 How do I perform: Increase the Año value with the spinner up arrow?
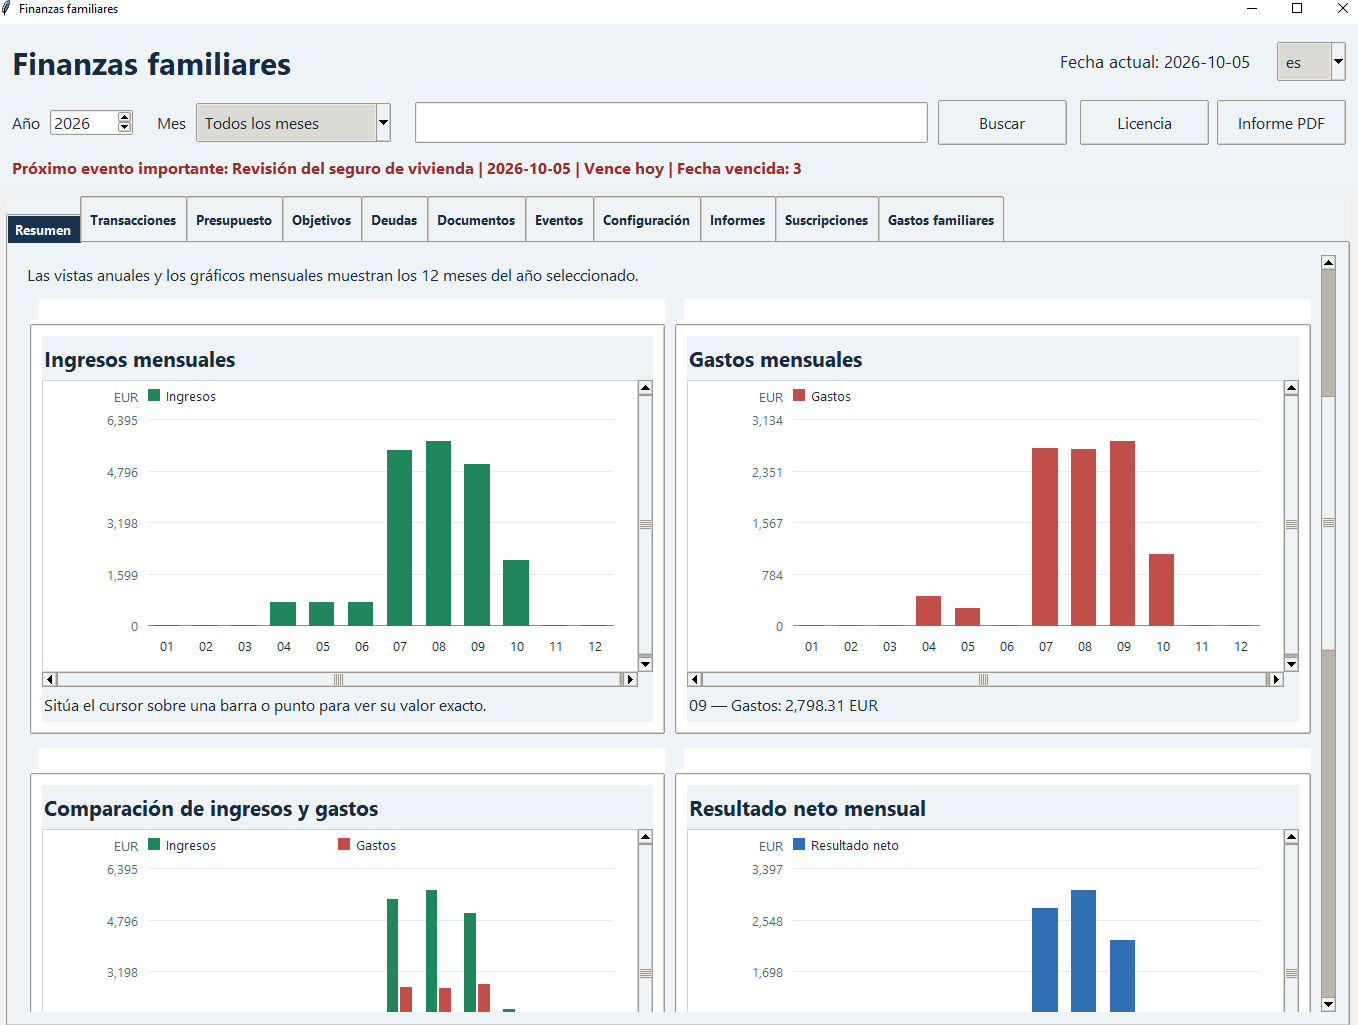[x=125, y=117]
